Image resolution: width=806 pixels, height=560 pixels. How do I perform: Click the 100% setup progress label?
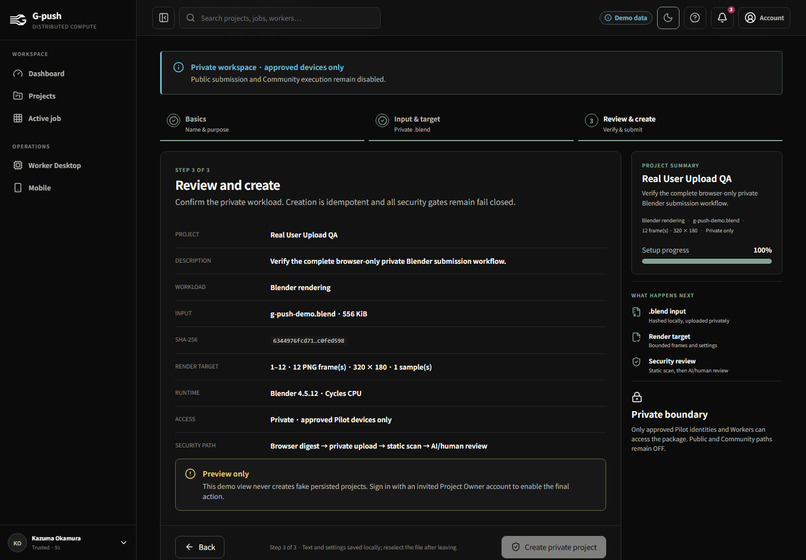762,250
